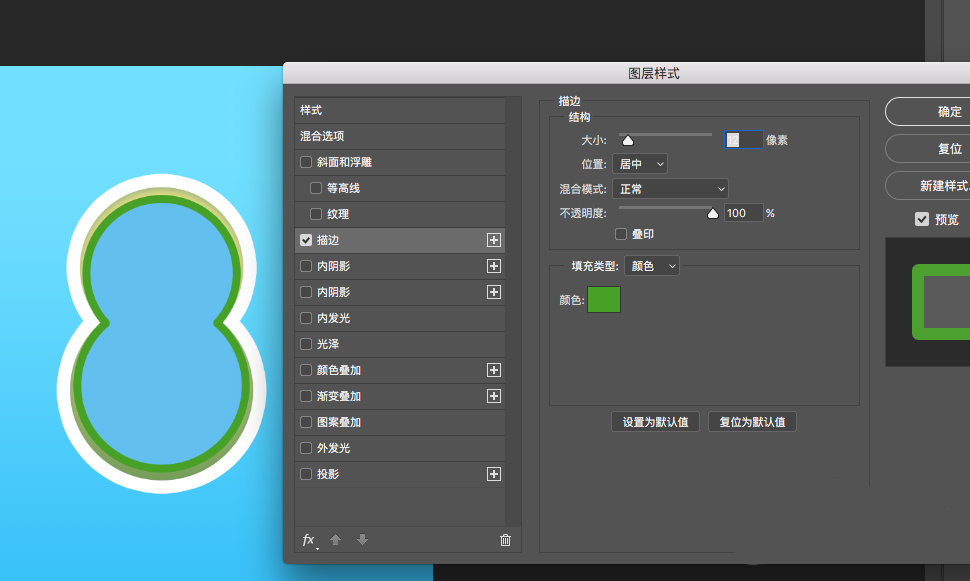
Task: Click the plus icon beside 渐变叠加
Action: 494,396
